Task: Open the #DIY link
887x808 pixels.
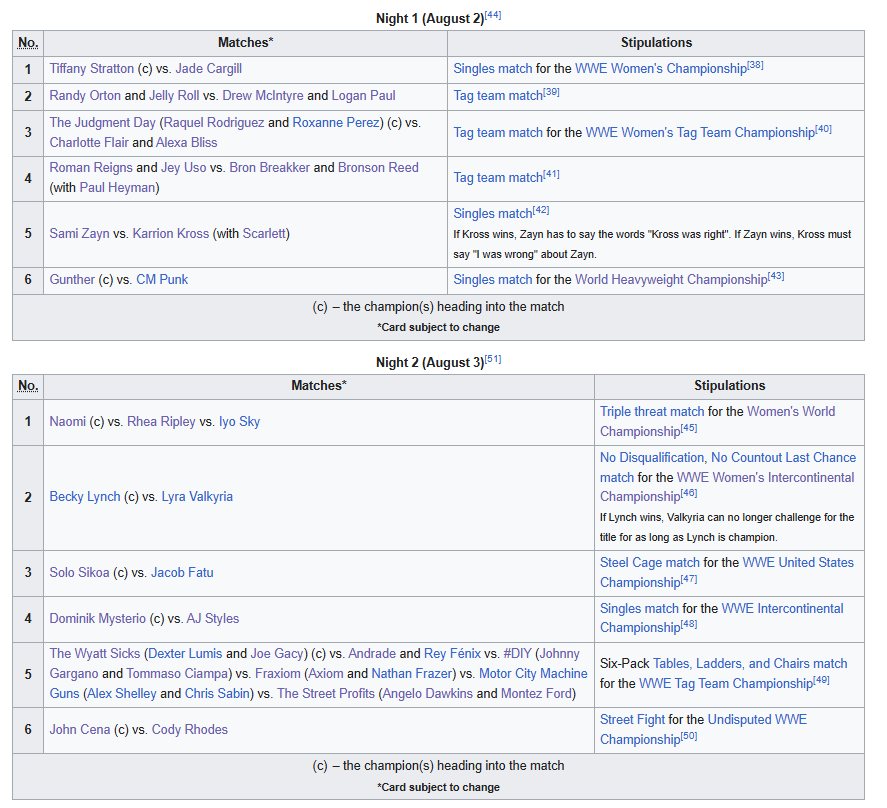Action: [517, 654]
